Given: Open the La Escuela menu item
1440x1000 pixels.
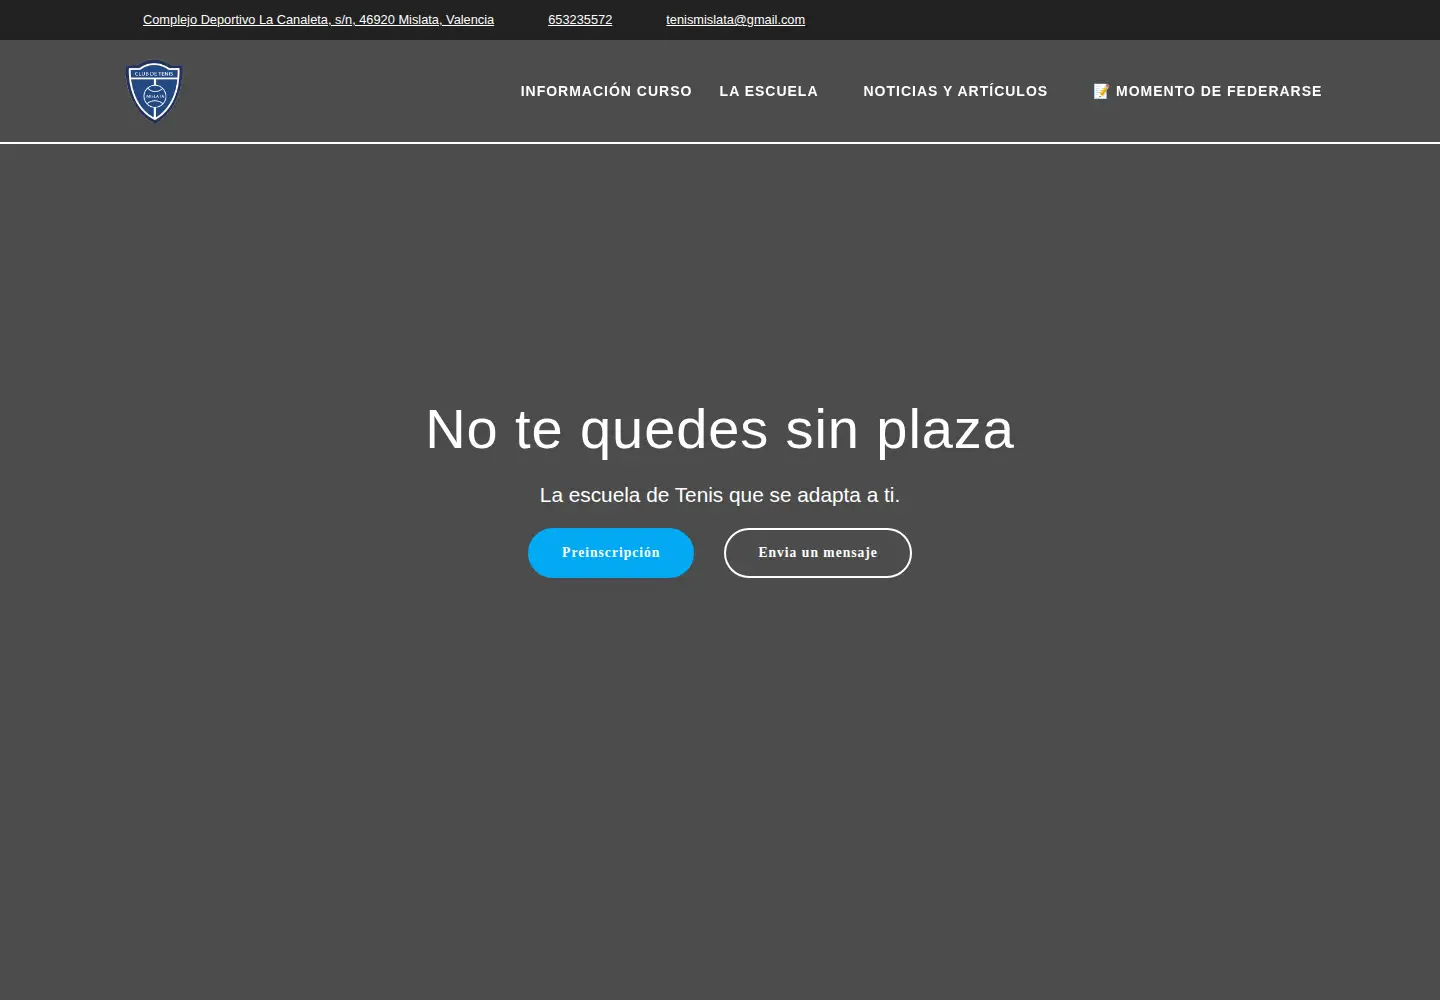Looking at the screenshot, I should coord(768,91).
